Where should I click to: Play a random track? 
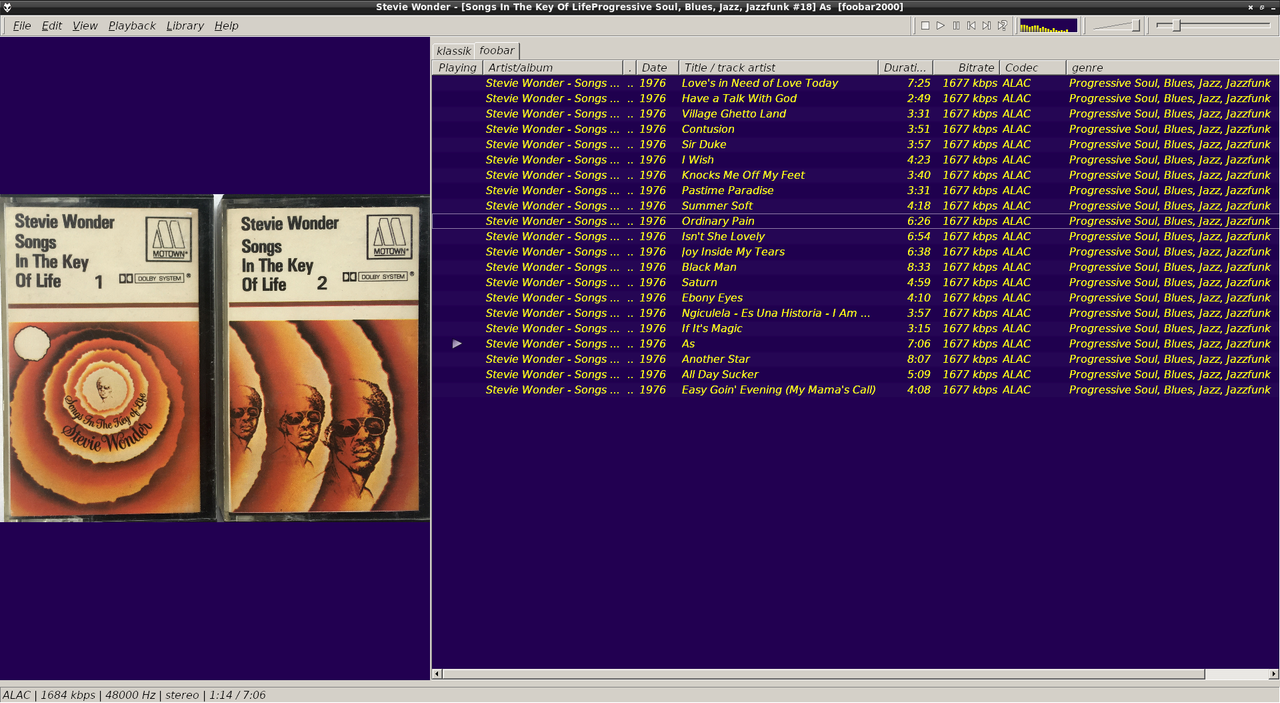pos(1002,25)
